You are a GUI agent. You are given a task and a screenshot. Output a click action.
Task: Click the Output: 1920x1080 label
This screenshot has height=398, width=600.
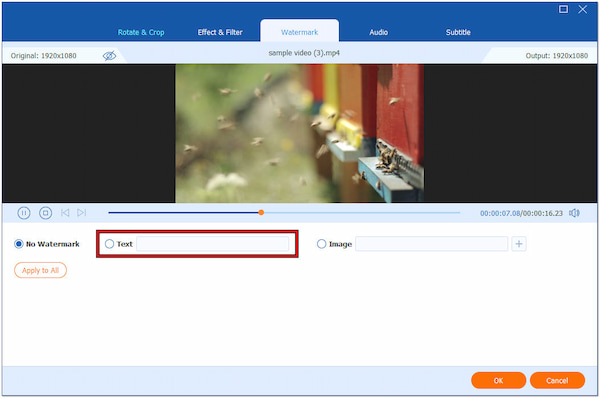[557, 56]
